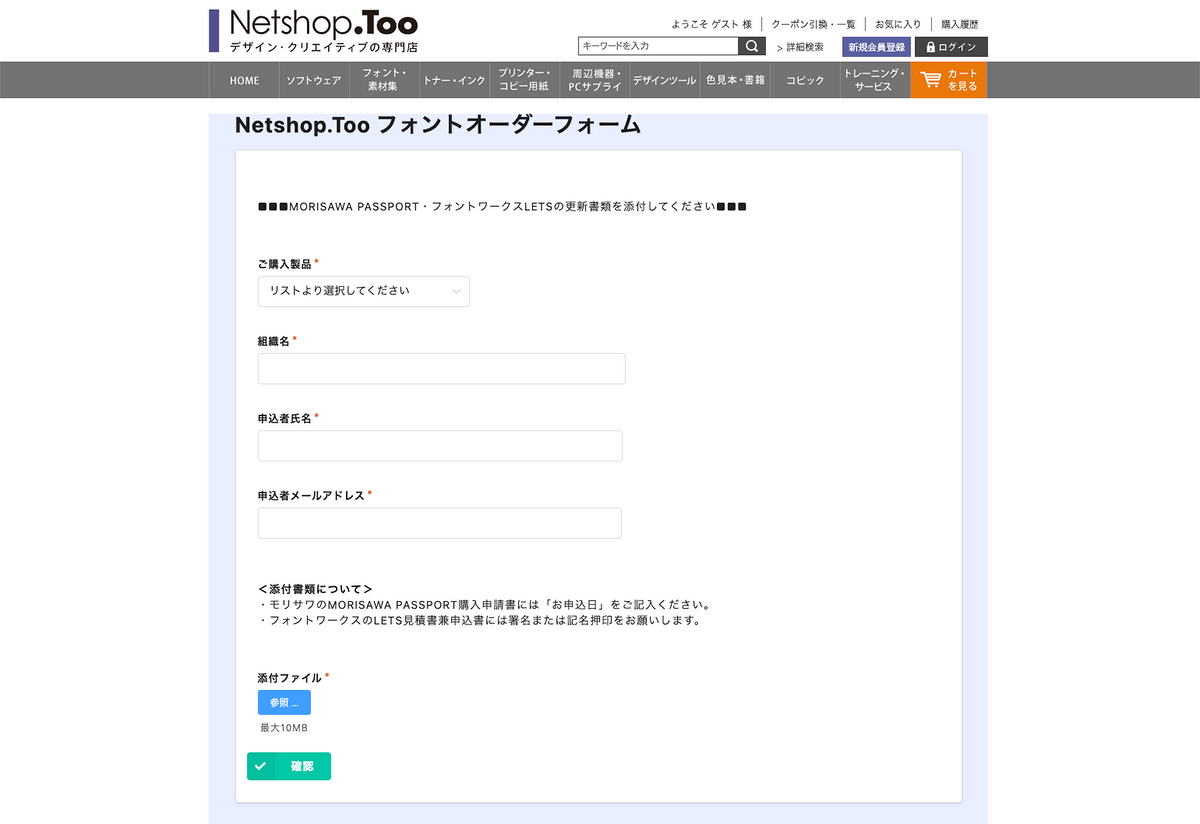Open the 詳細検索 link
Viewport: 1200px width, 824px height.
pos(800,47)
